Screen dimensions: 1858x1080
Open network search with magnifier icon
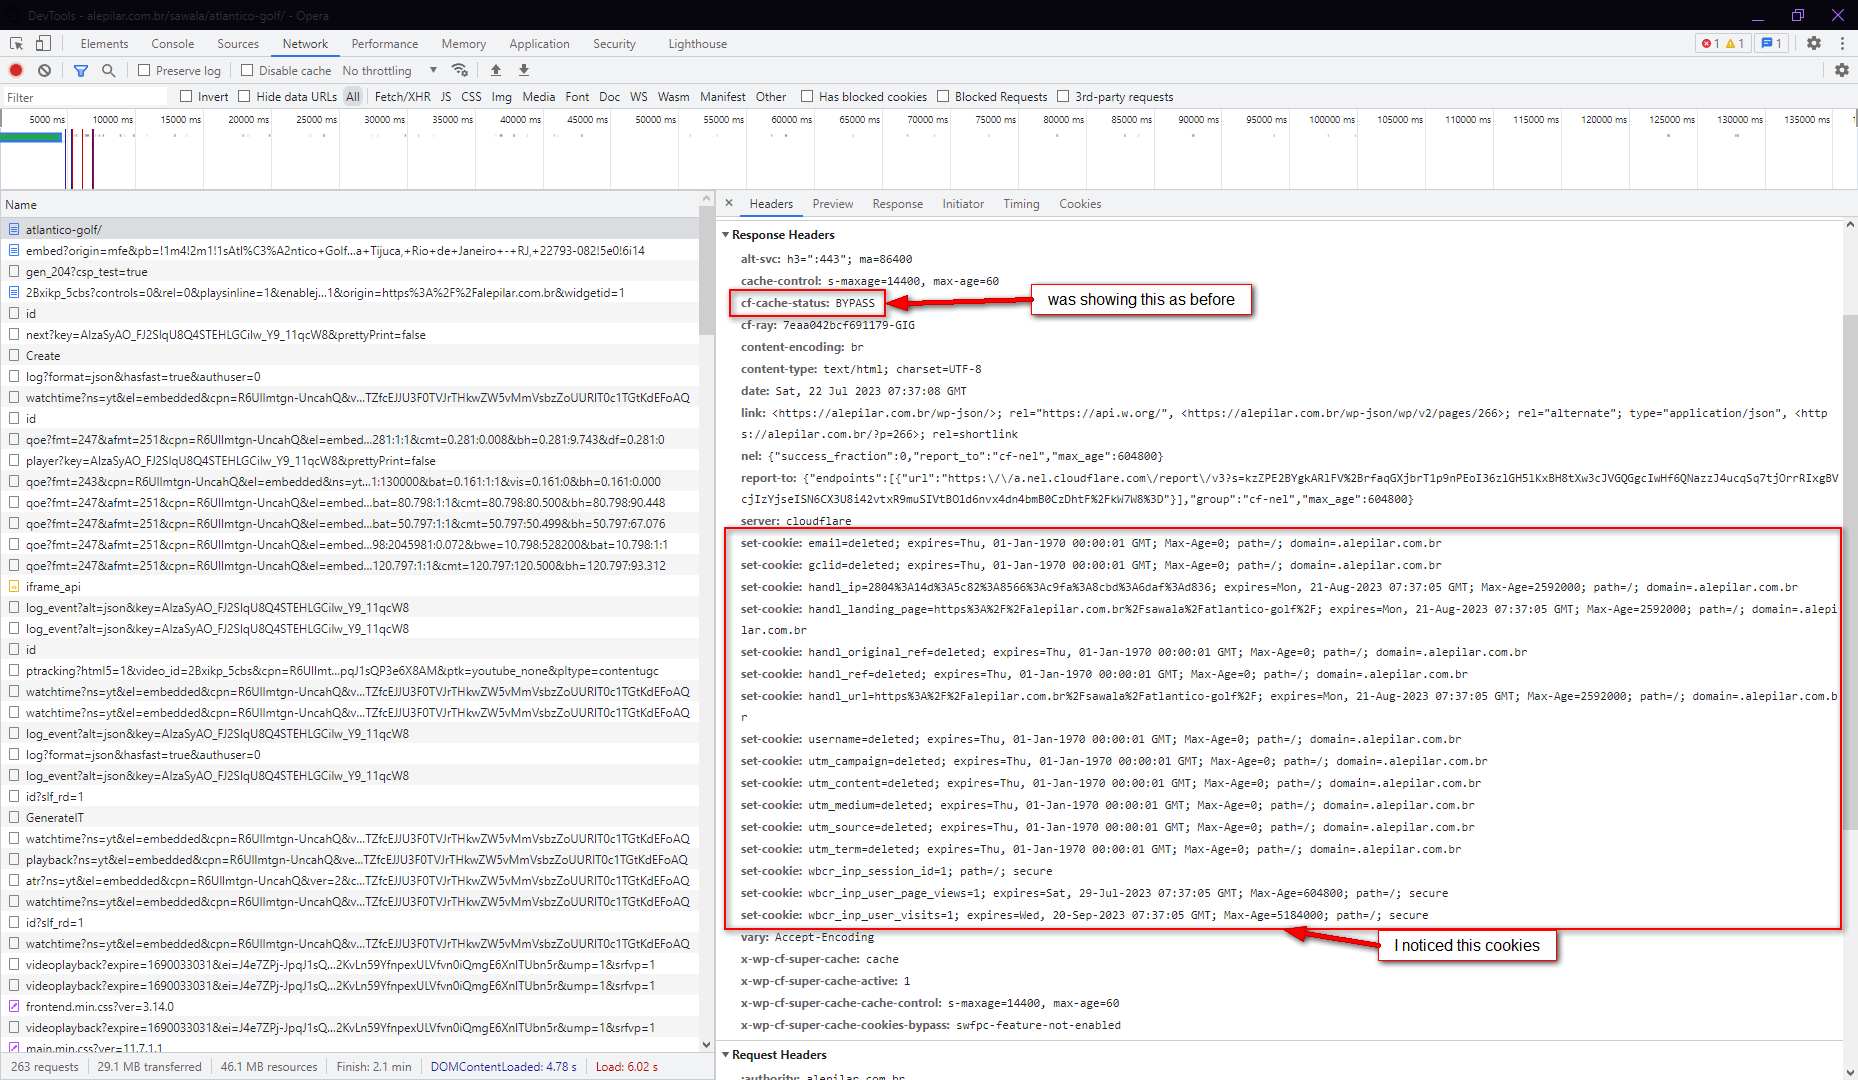[108, 70]
